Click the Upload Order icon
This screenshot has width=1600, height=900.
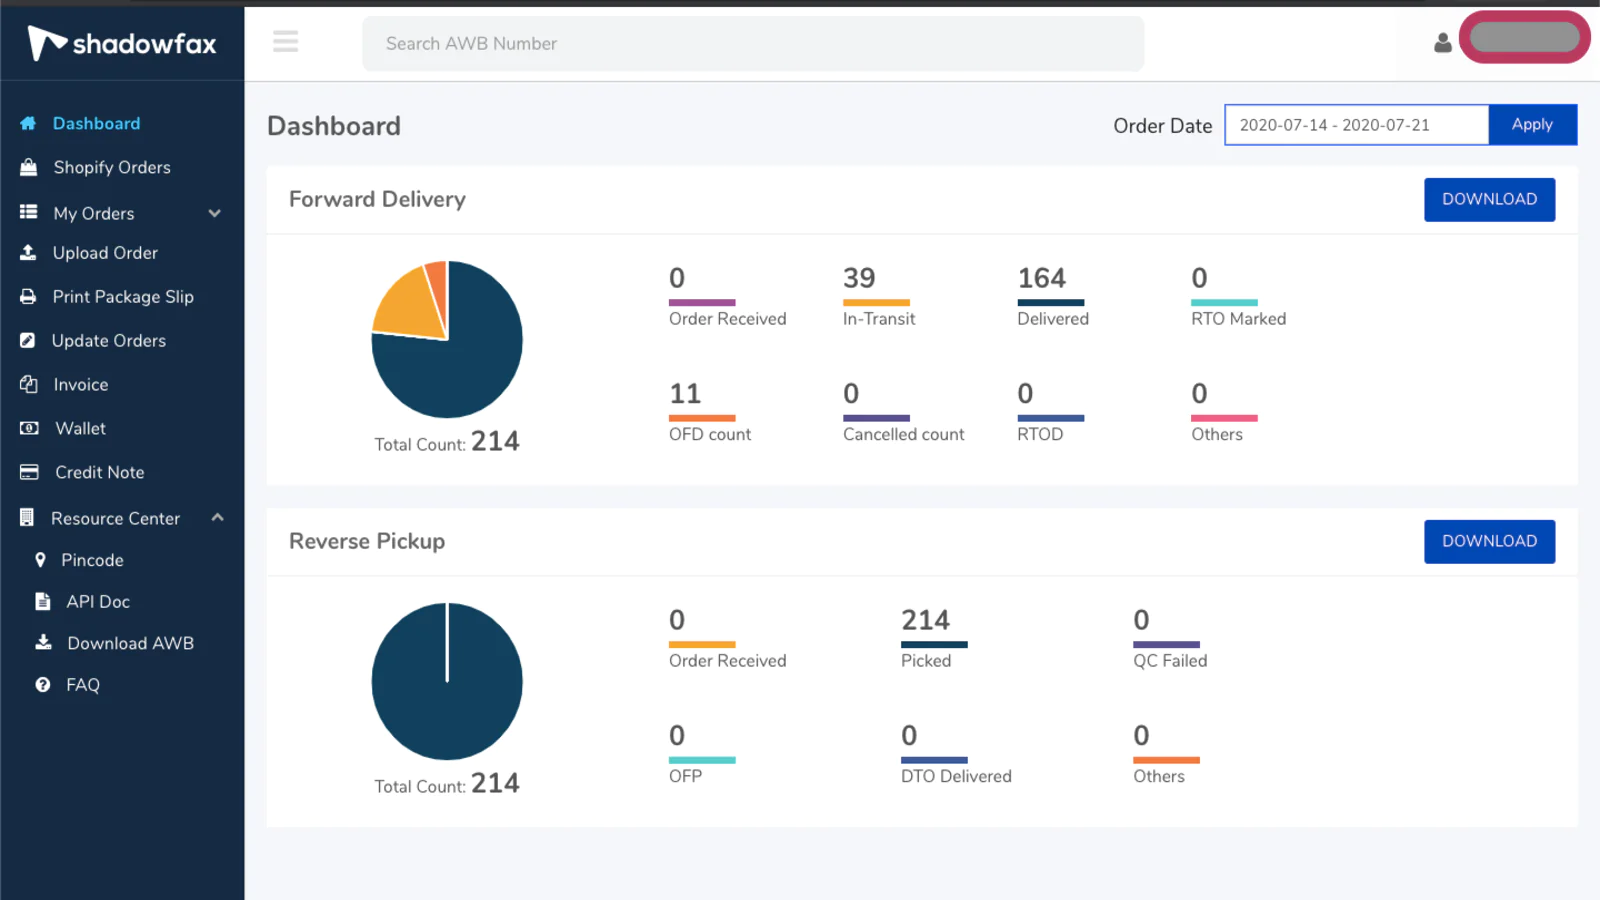click(x=27, y=253)
